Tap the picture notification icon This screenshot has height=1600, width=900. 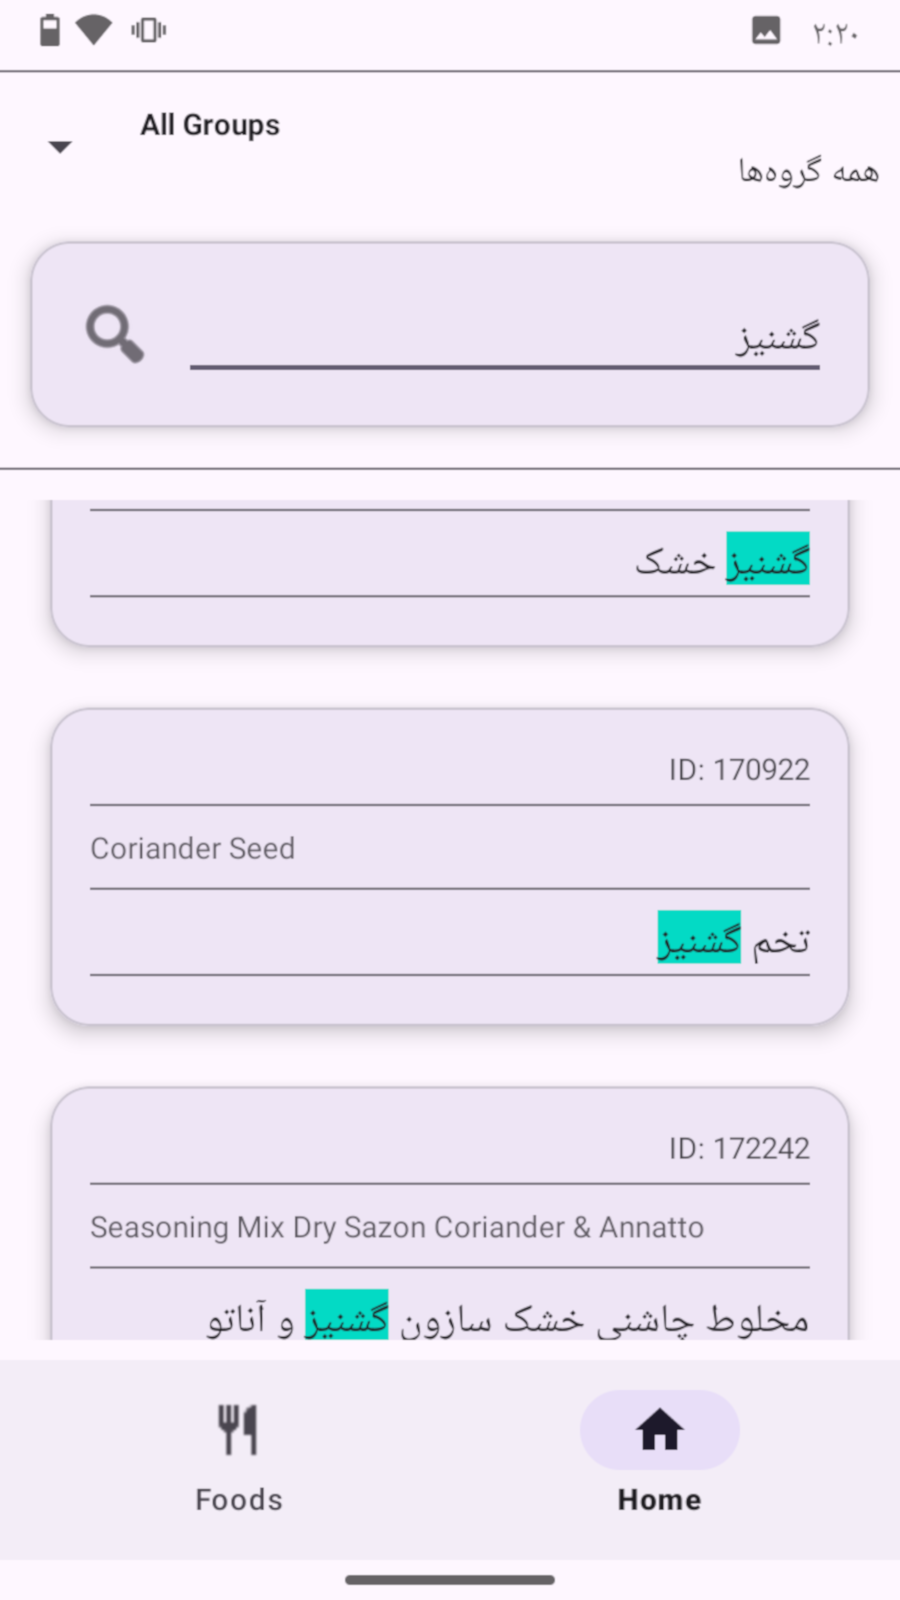tap(766, 31)
